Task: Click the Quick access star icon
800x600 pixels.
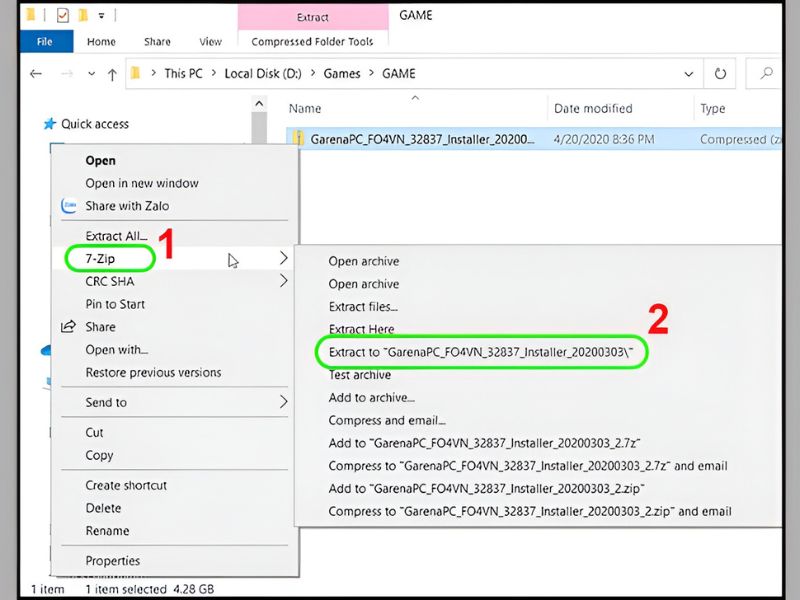Action: click(x=48, y=124)
